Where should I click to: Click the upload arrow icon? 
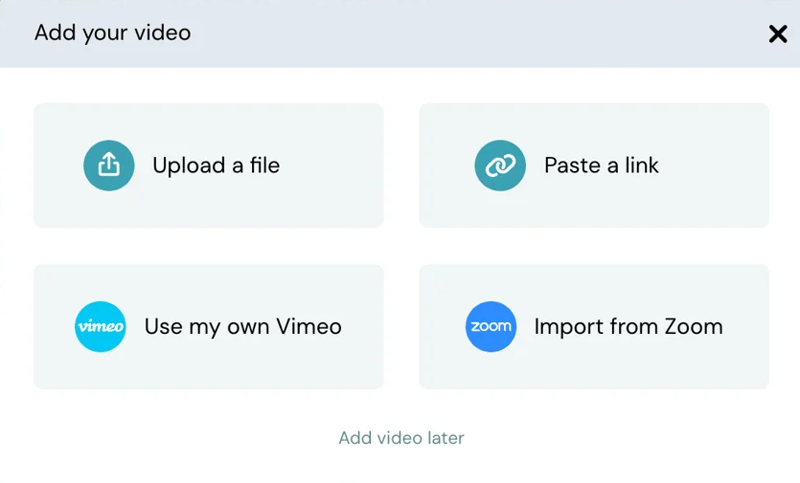pos(109,165)
